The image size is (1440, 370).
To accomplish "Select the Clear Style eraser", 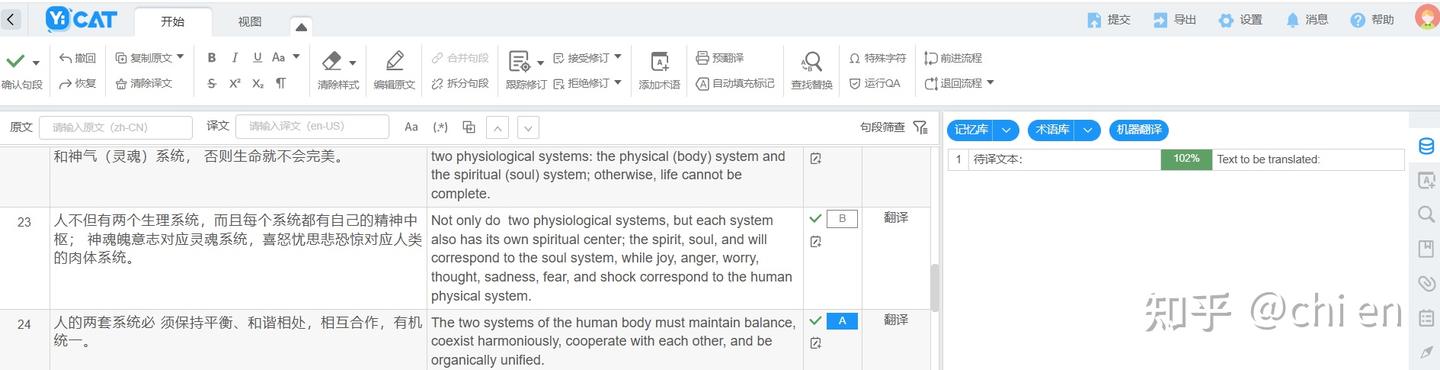I will [338, 70].
